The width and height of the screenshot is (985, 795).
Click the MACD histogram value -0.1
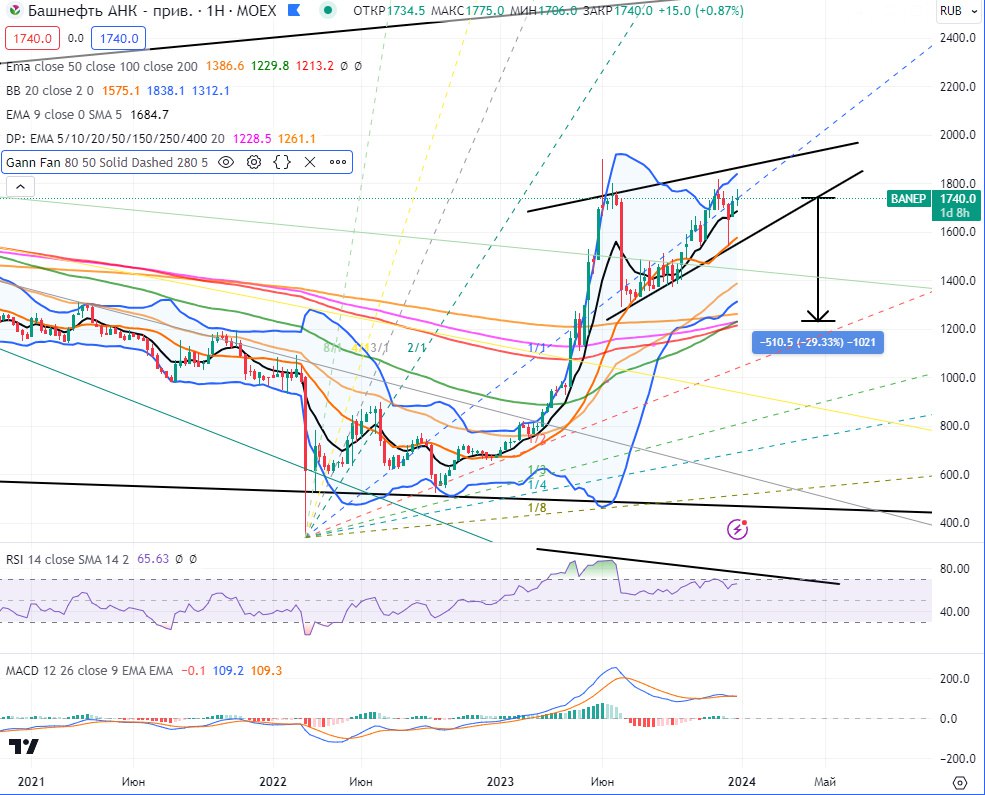coord(193,671)
